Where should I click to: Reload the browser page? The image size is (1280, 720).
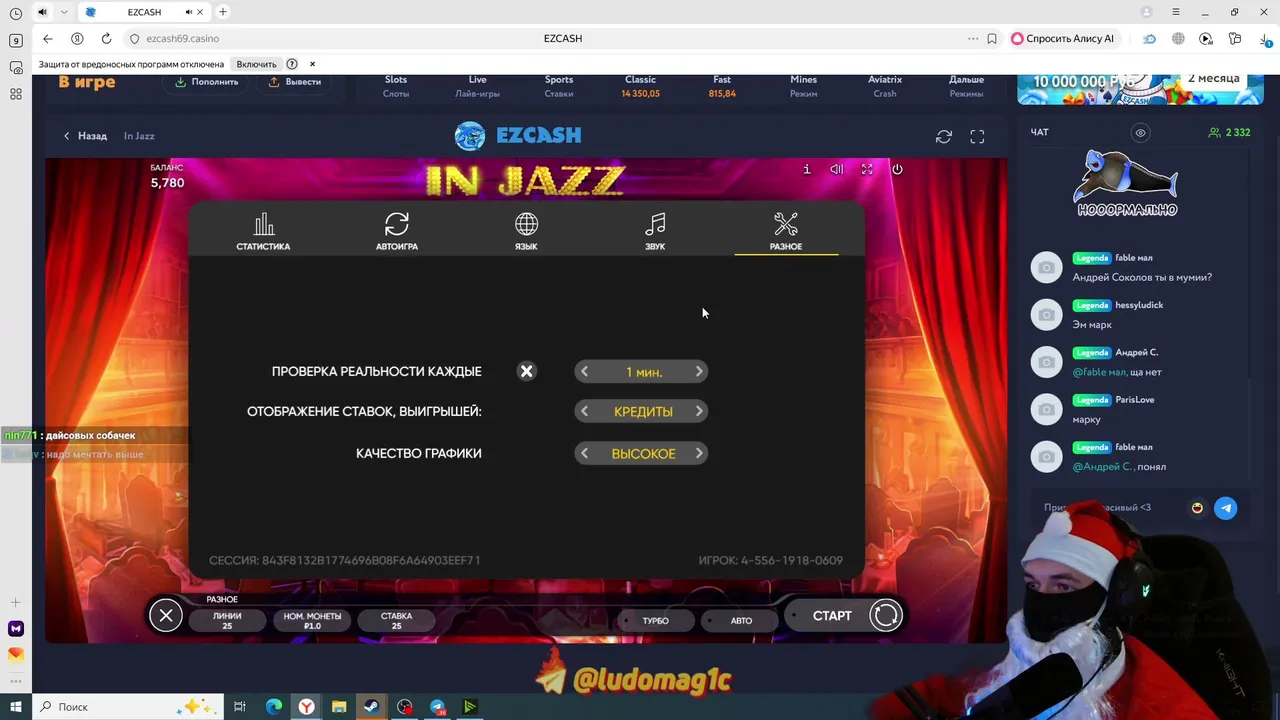[106, 38]
